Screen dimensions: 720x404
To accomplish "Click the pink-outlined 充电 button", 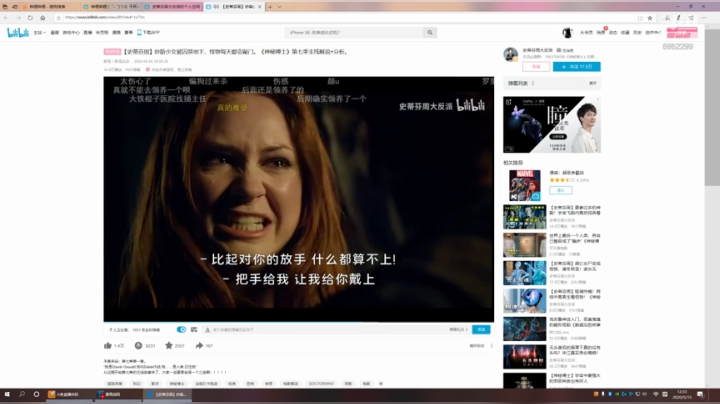I will click(536, 67).
